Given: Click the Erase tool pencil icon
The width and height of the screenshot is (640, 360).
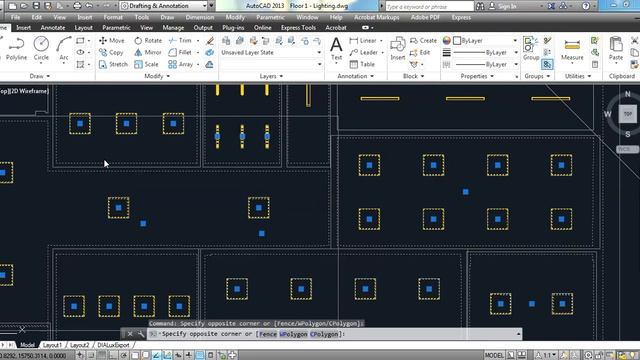Looking at the screenshot, I should [210, 40].
